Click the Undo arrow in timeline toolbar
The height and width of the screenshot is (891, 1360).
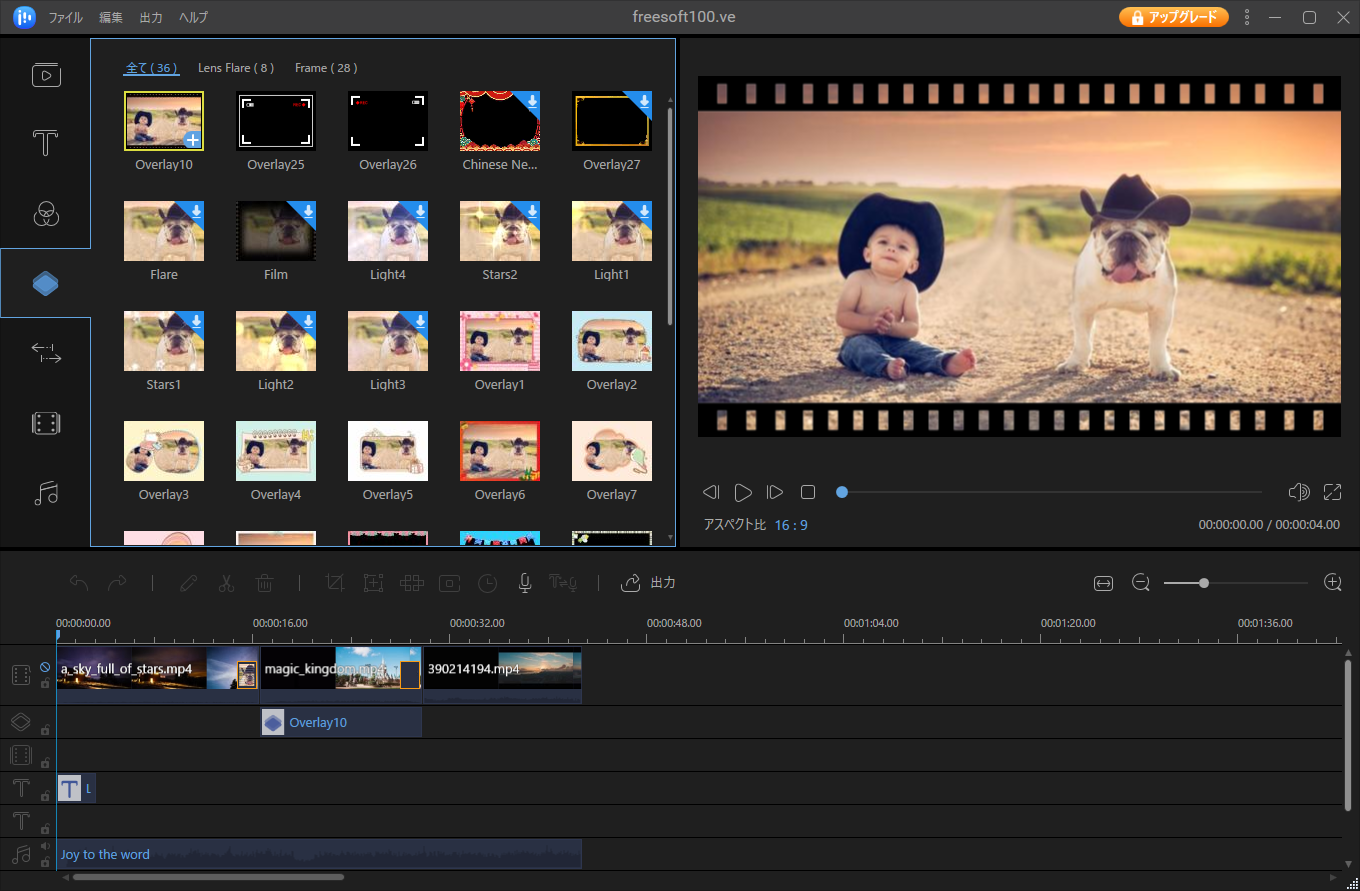(79, 583)
